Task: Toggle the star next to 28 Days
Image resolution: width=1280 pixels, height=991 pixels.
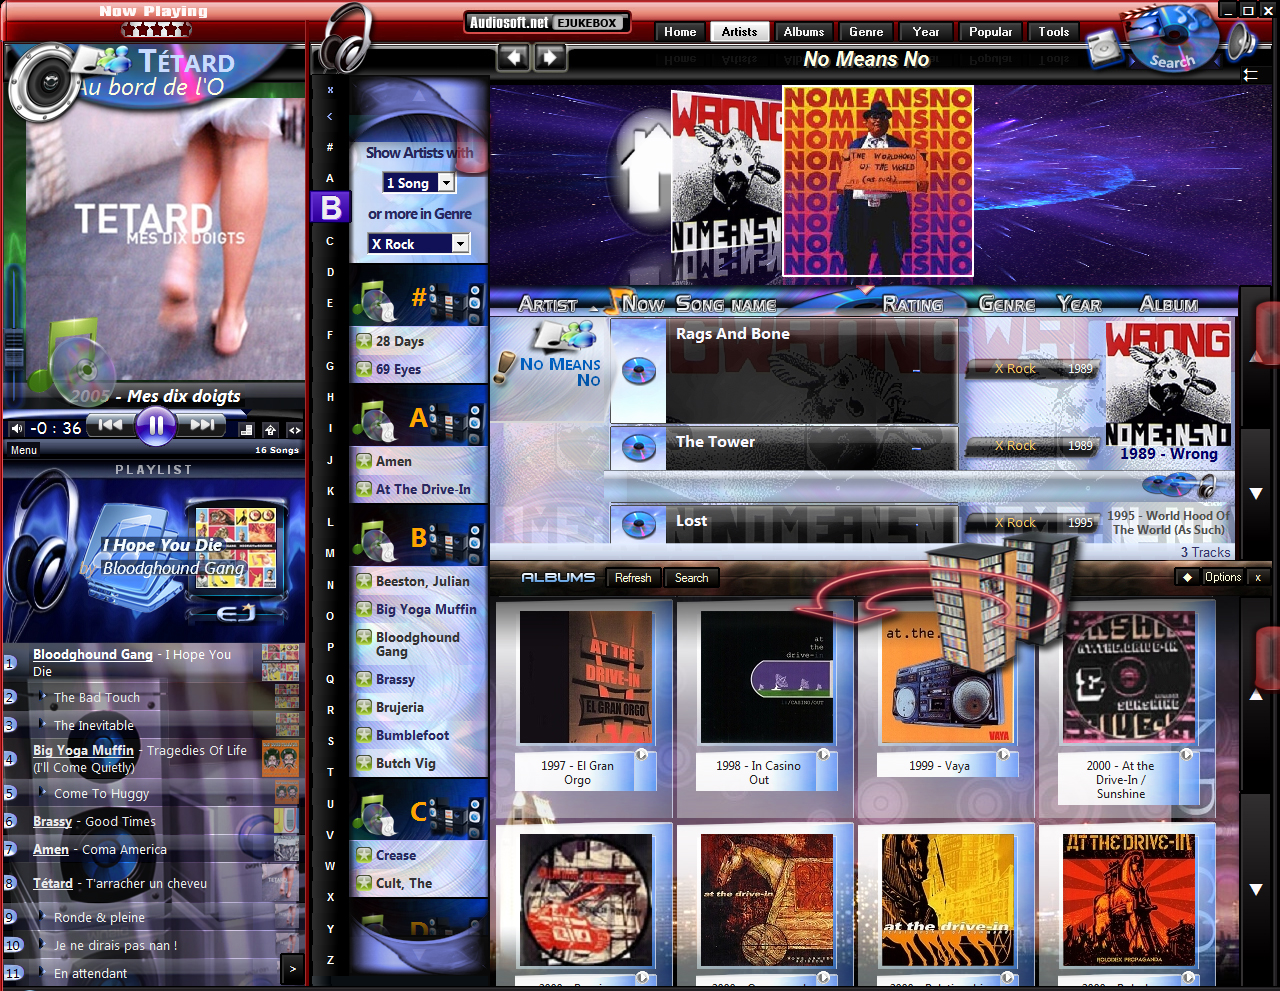Action: 364,341
